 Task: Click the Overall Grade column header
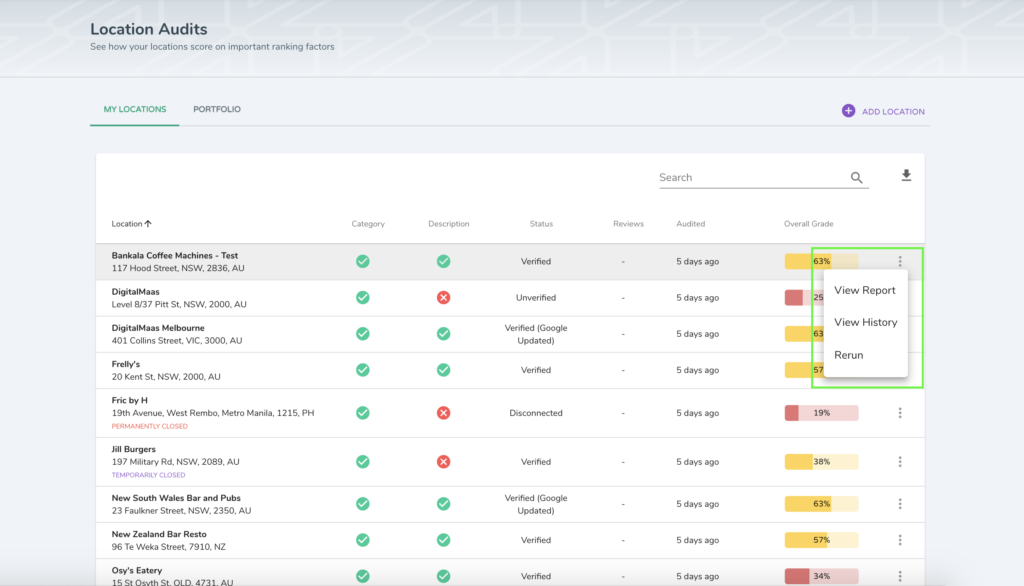pos(808,223)
